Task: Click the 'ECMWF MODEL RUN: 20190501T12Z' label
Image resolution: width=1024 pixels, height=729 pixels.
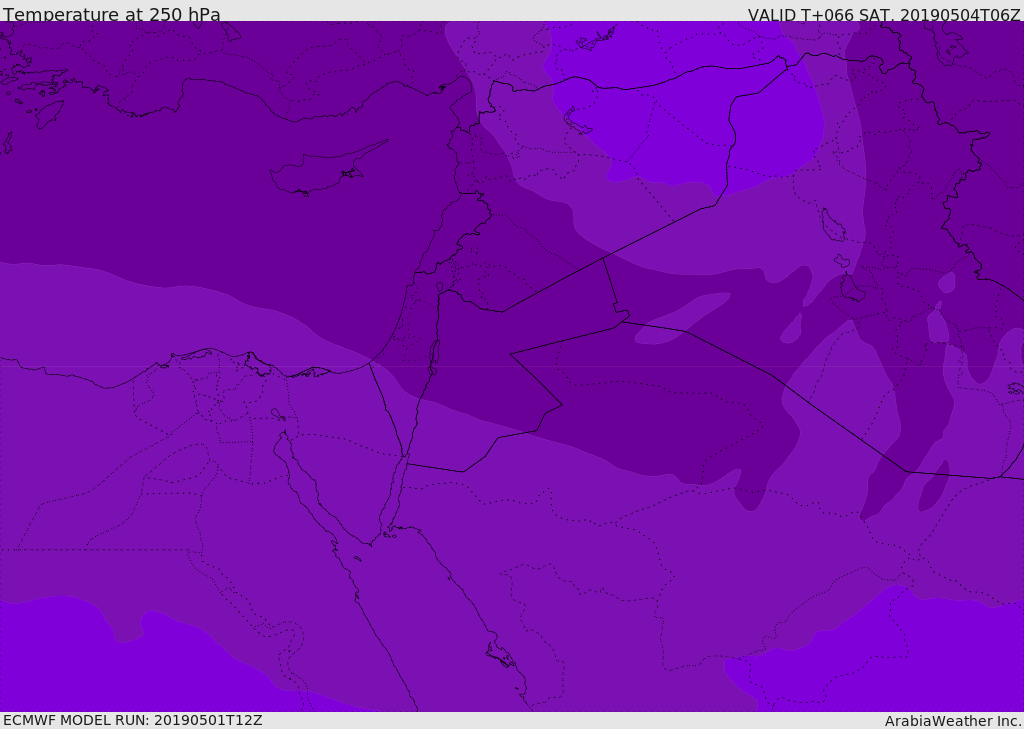Action: point(133,720)
